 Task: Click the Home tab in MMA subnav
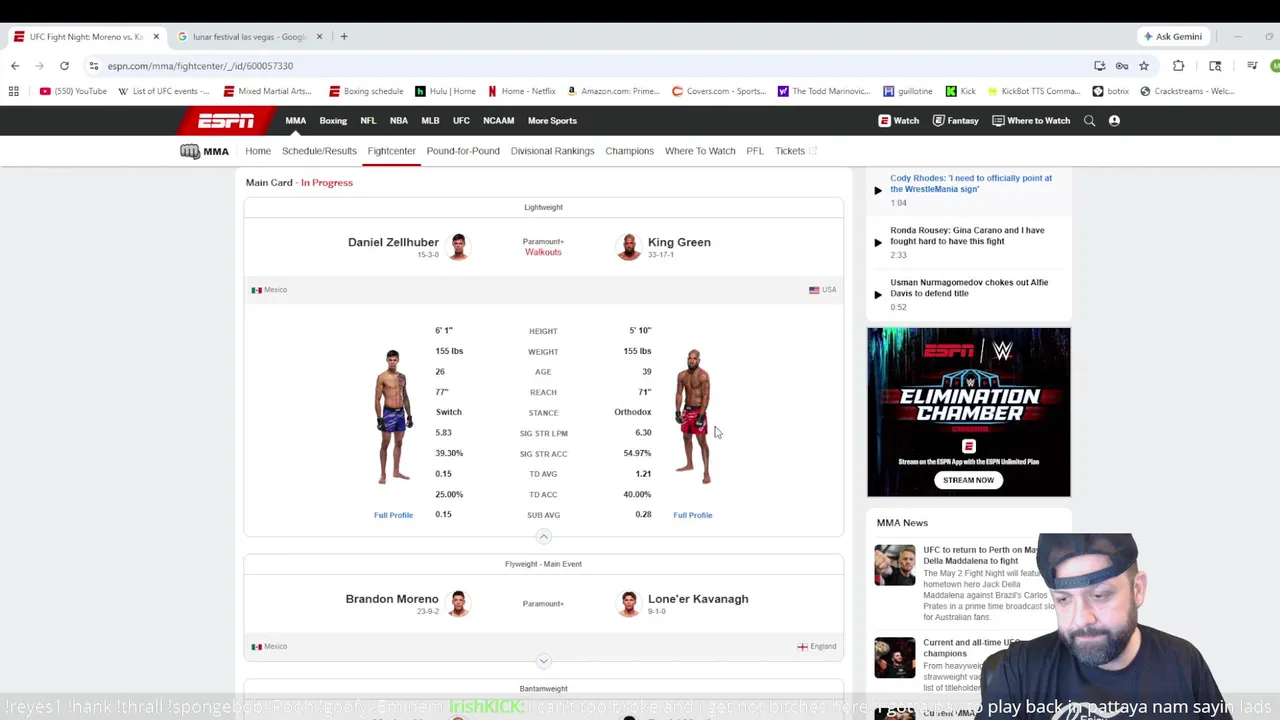pyautogui.click(x=258, y=151)
